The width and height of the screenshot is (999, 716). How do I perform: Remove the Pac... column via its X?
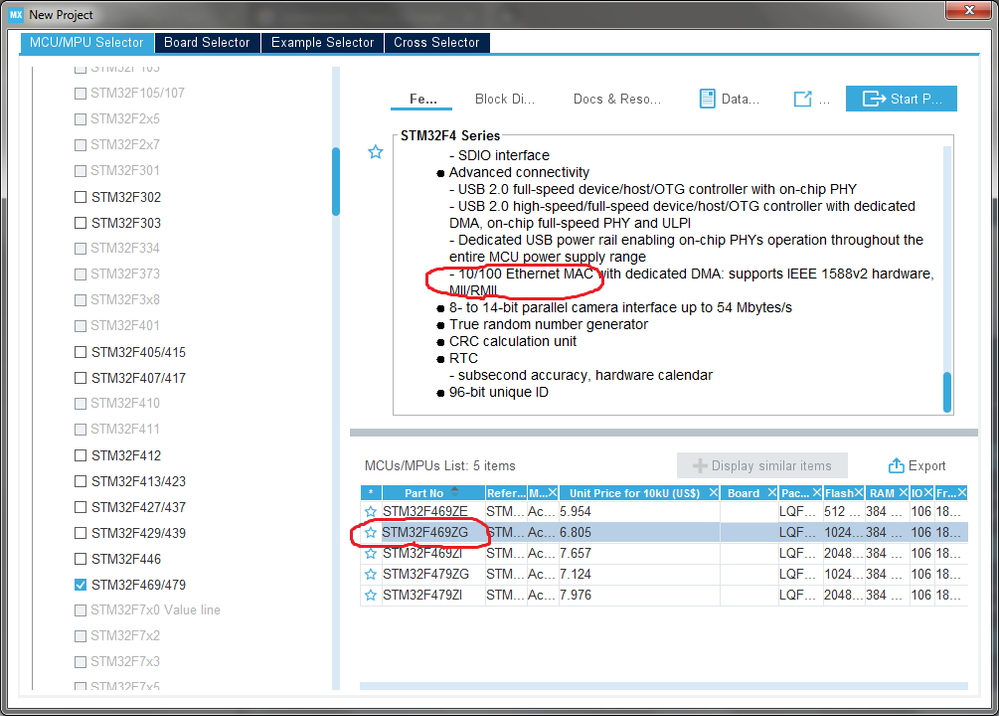[x=817, y=492]
